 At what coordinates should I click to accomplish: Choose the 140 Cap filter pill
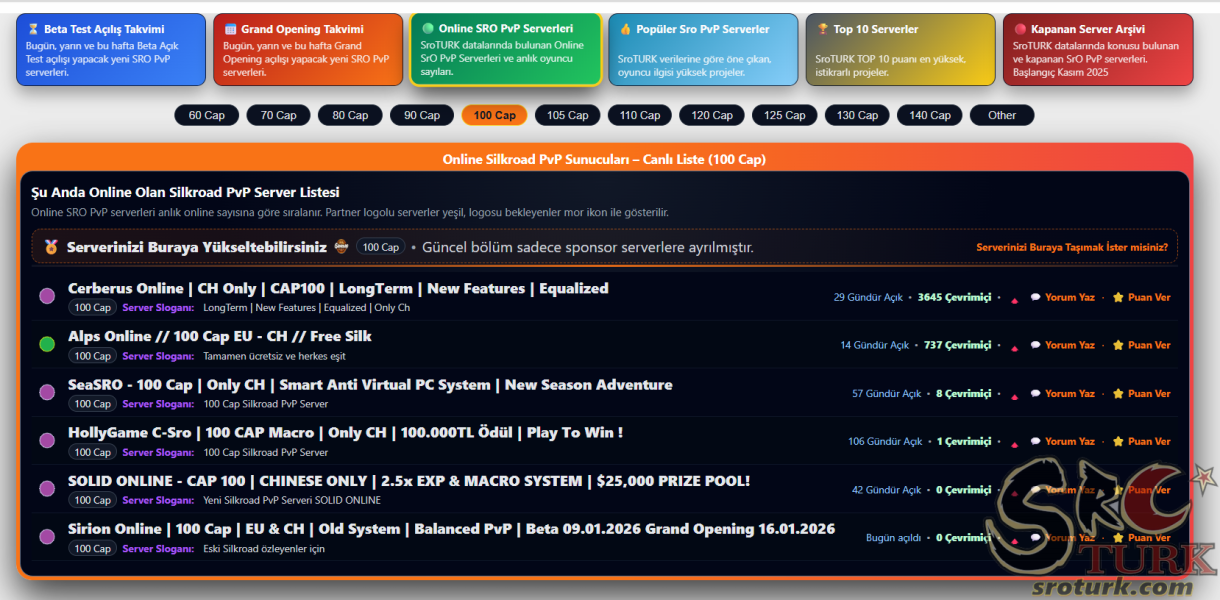pos(929,115)
